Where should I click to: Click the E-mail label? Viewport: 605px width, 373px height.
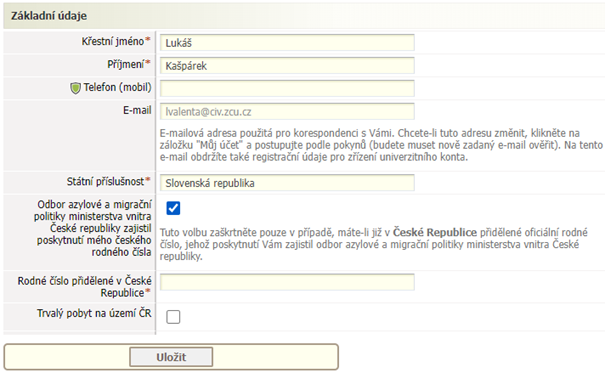137,110
